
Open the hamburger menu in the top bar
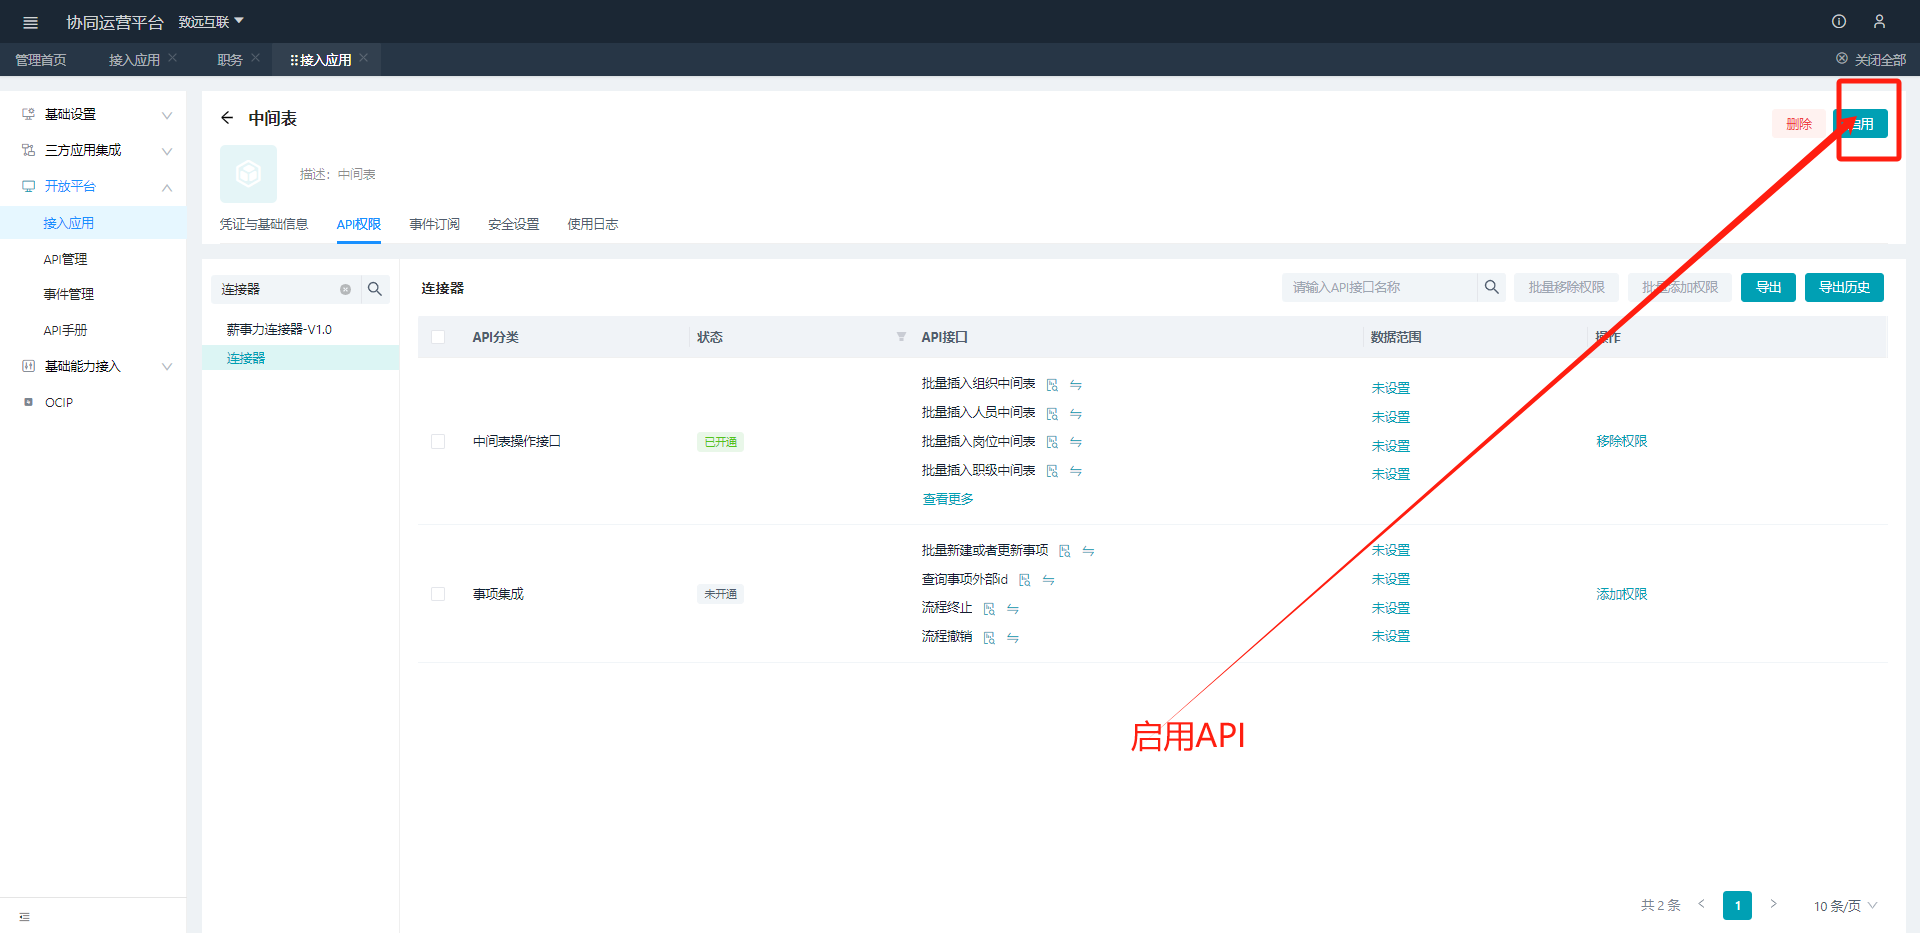tap(30, 22)
